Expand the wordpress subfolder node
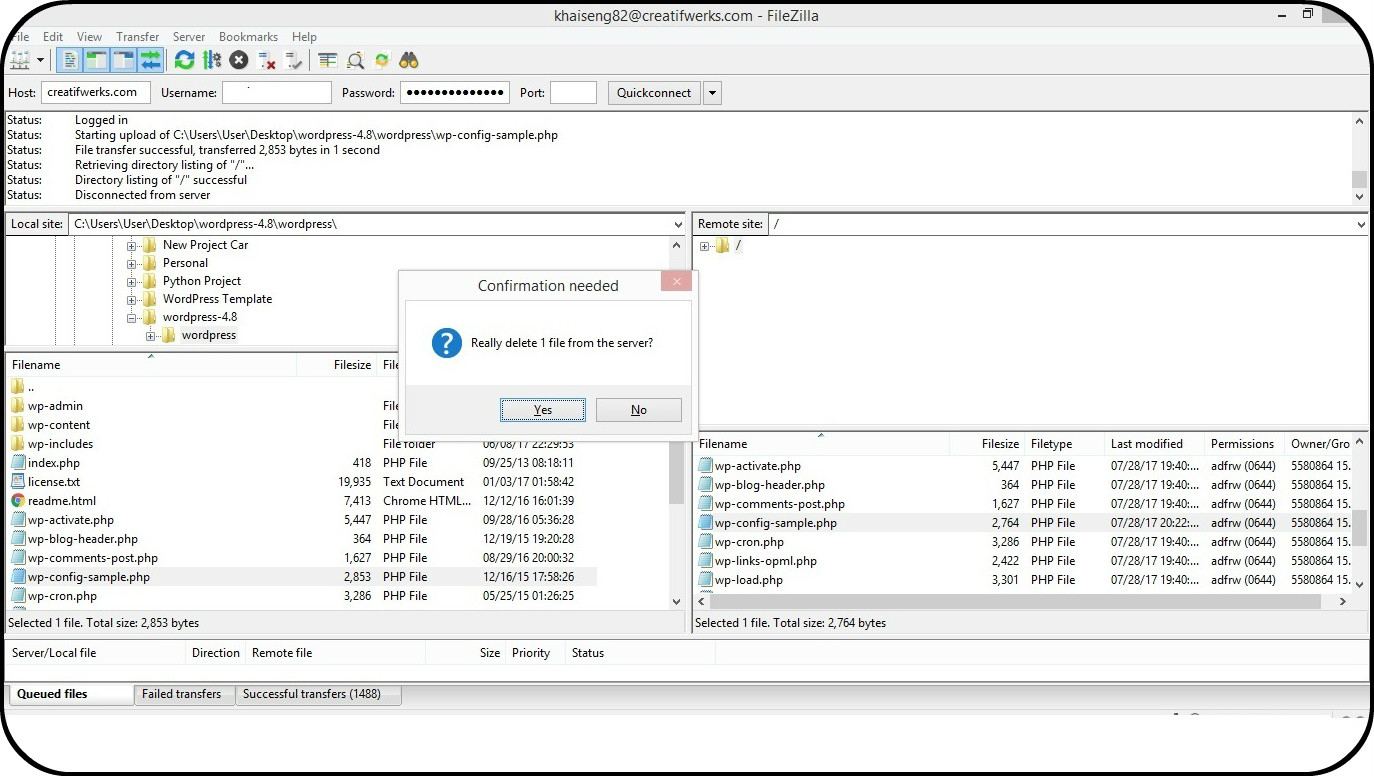 pyautogui.click(x=150, y=335)
